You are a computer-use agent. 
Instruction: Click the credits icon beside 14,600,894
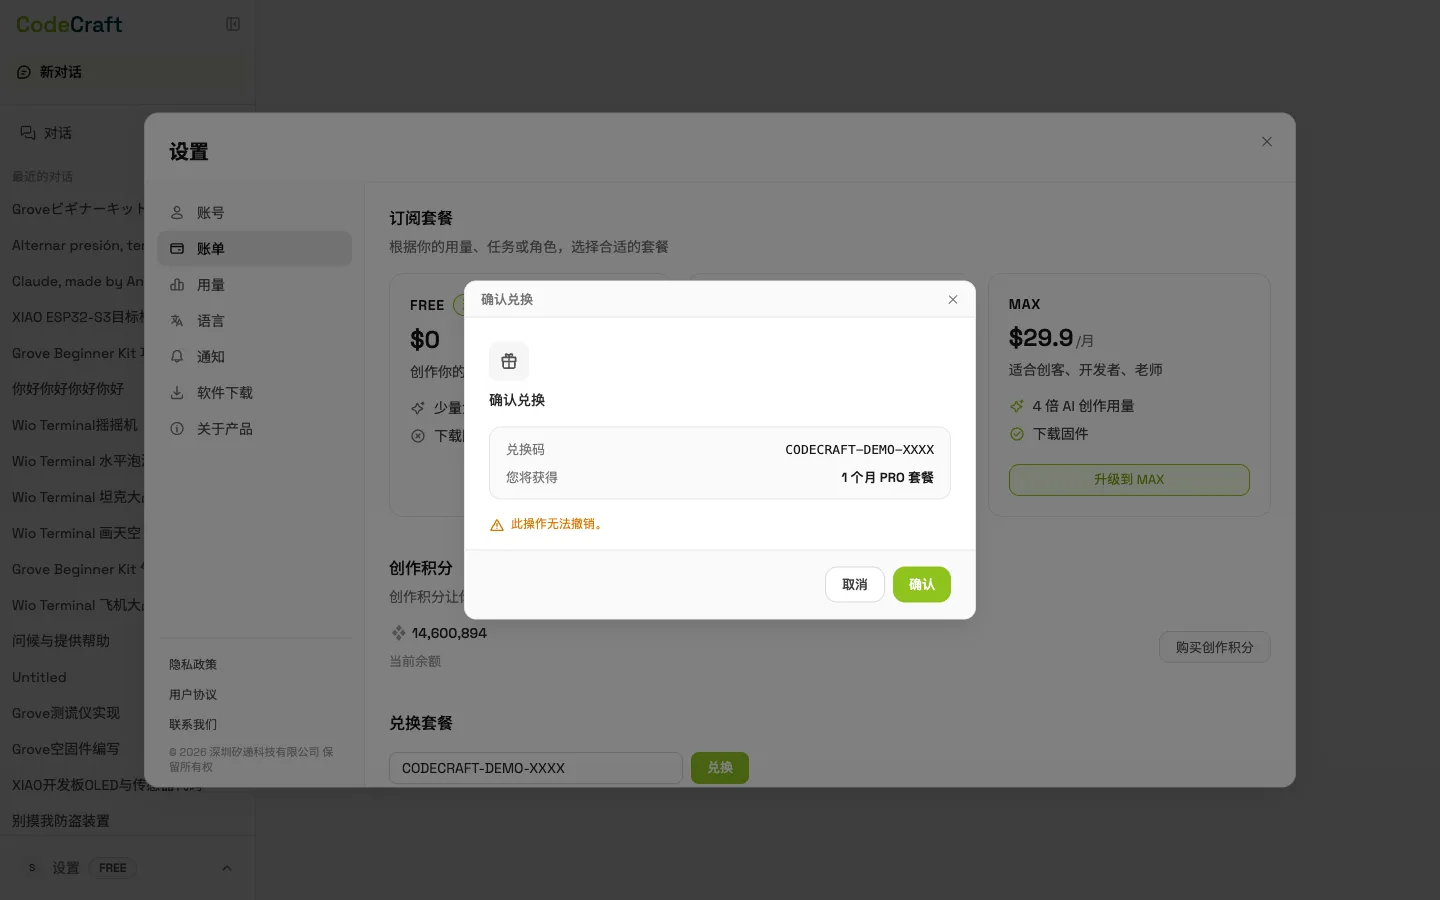pyautogui.click(x=399, y=633)
